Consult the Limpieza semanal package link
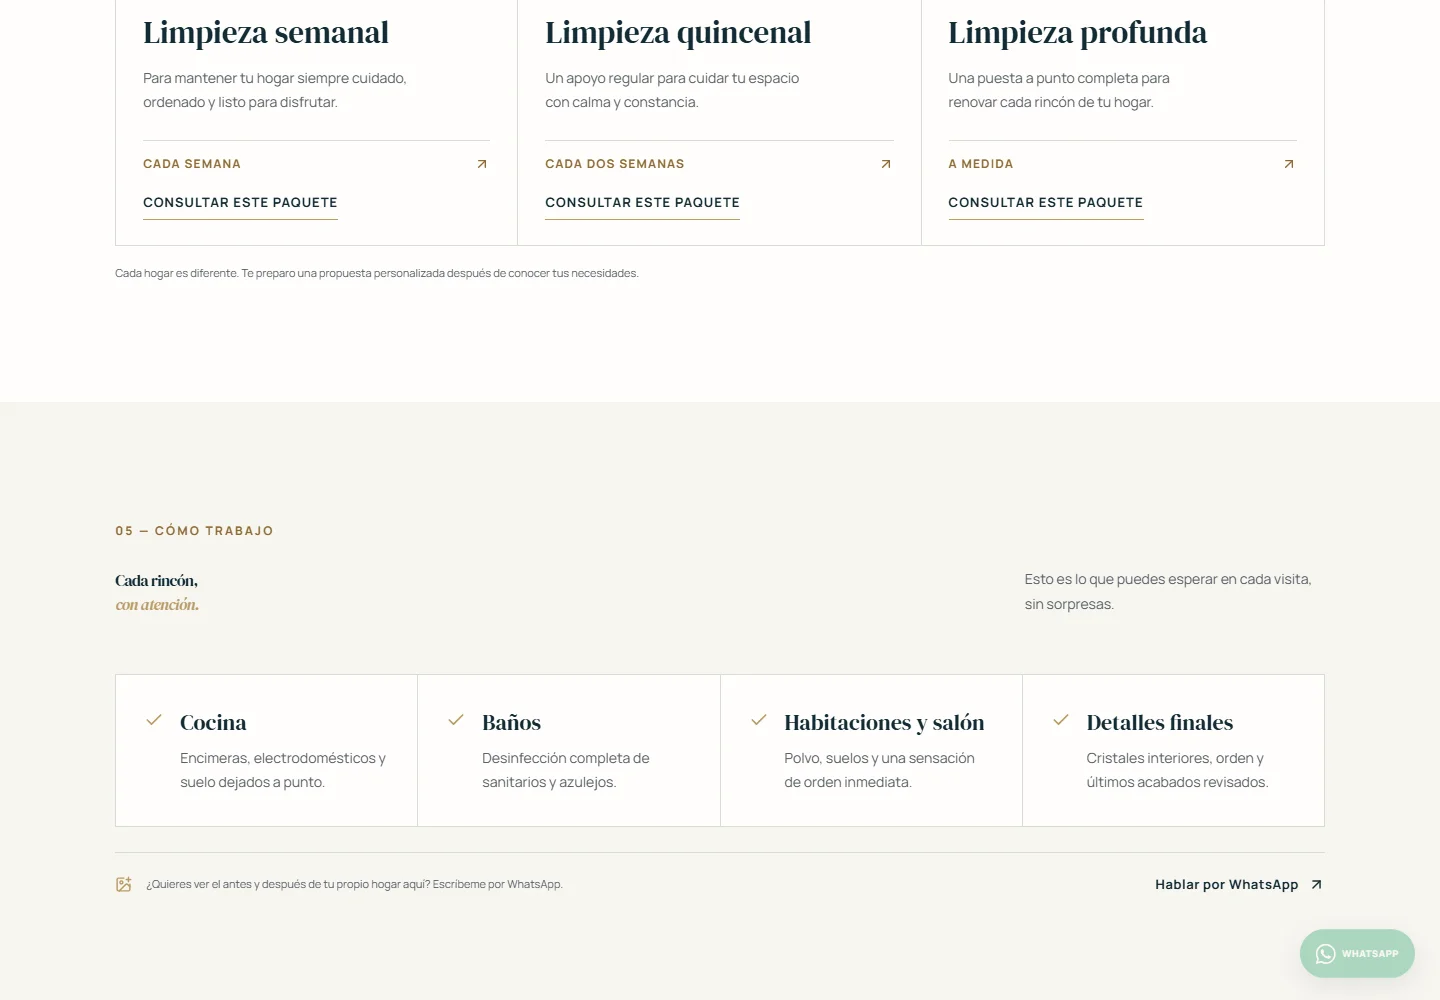Screen dimensions: 1440x1000 (240, 203)
